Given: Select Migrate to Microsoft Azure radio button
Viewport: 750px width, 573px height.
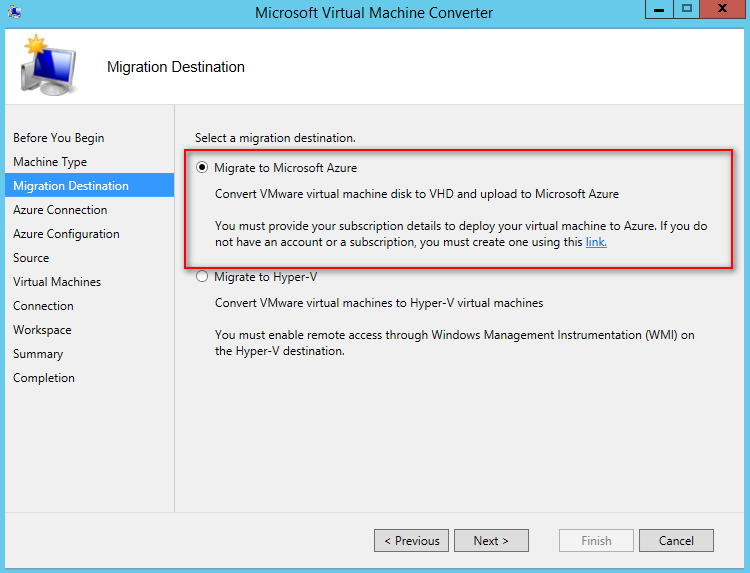Looking at the screenshot, I should 202,167.
